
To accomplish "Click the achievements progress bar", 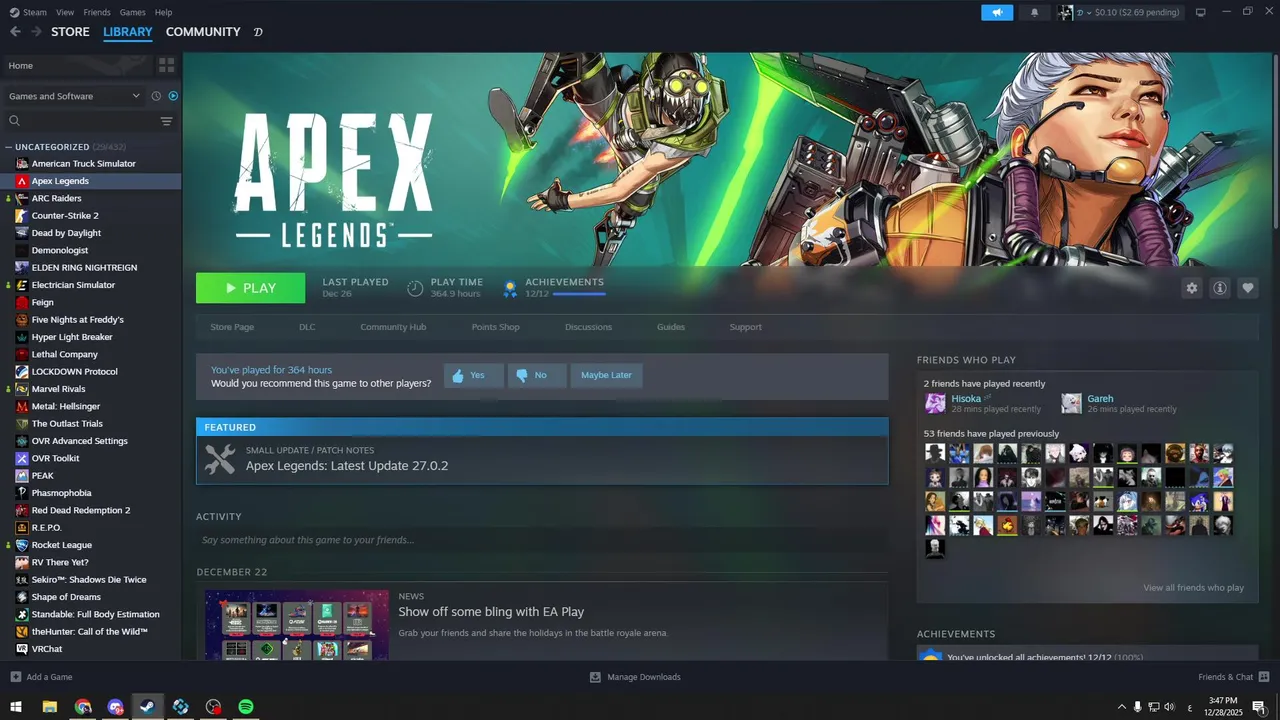I will click(579, 294).
